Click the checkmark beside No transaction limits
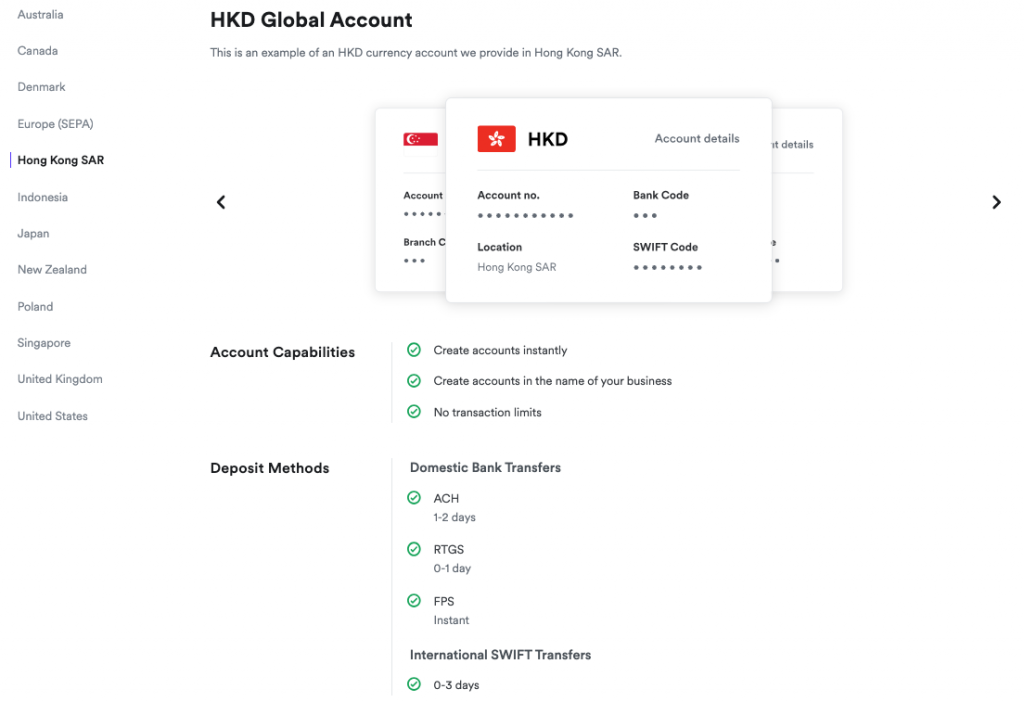Screen dimensions: 1024x702 tap(414, 411)
